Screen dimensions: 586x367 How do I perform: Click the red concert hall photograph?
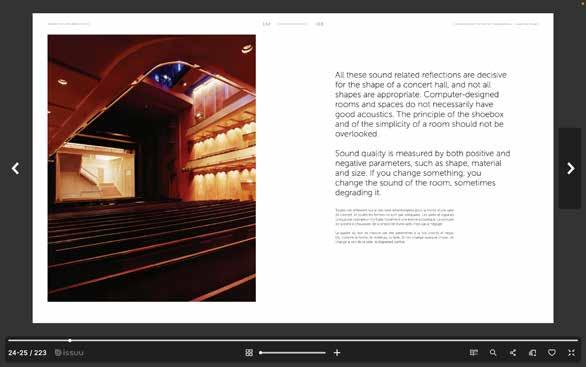(x=152, y=168)
